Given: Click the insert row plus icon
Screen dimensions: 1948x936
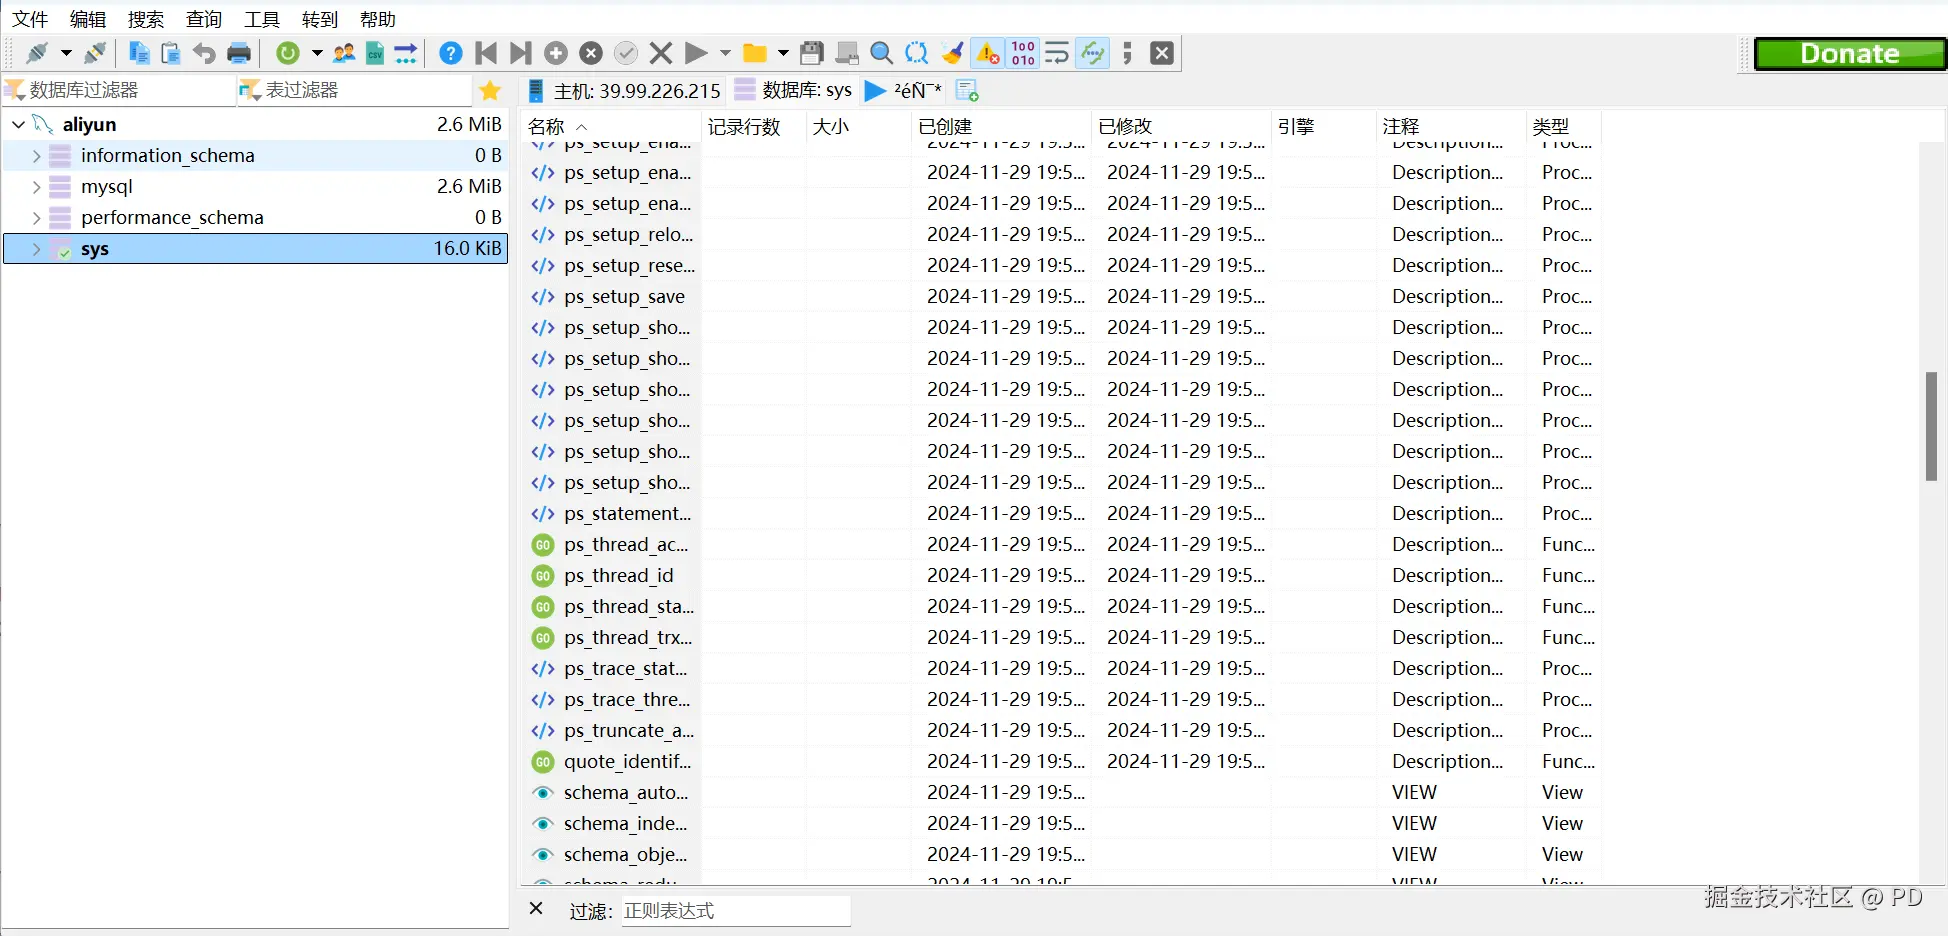Looking at the screenshot, I should pyautogui.click(x=556, y=53).
